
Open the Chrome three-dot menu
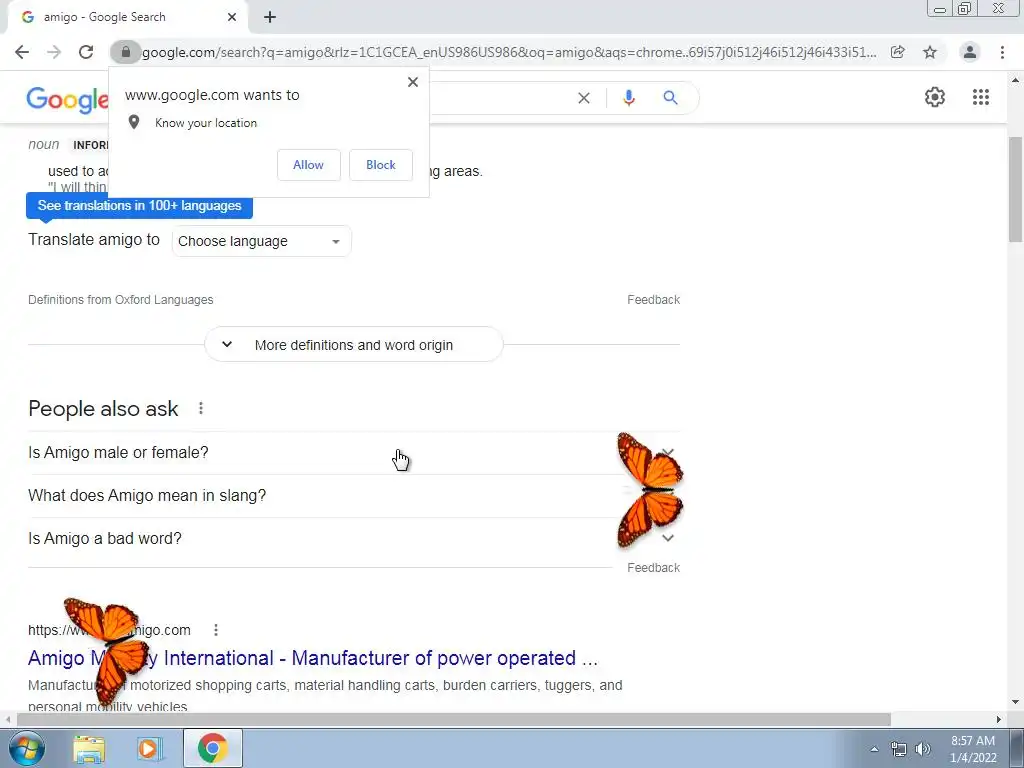[1002, 52]
